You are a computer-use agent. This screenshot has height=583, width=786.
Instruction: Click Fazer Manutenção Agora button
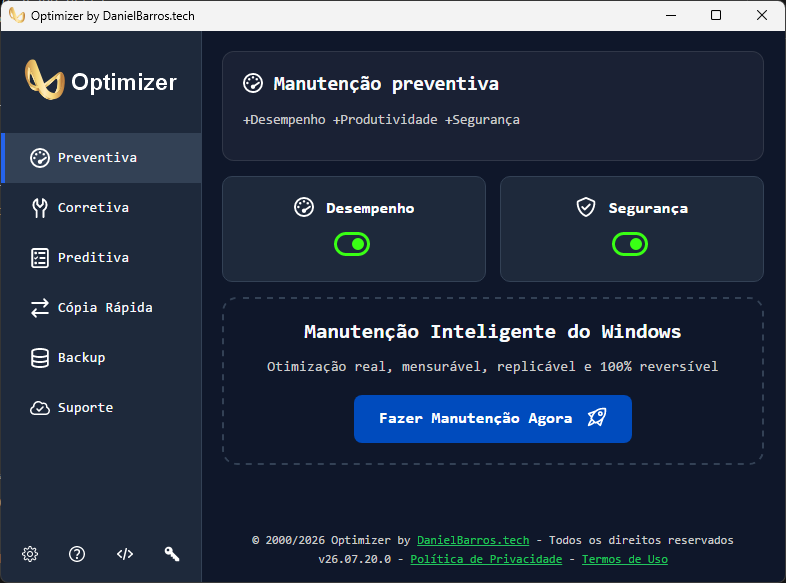[493, 419]
